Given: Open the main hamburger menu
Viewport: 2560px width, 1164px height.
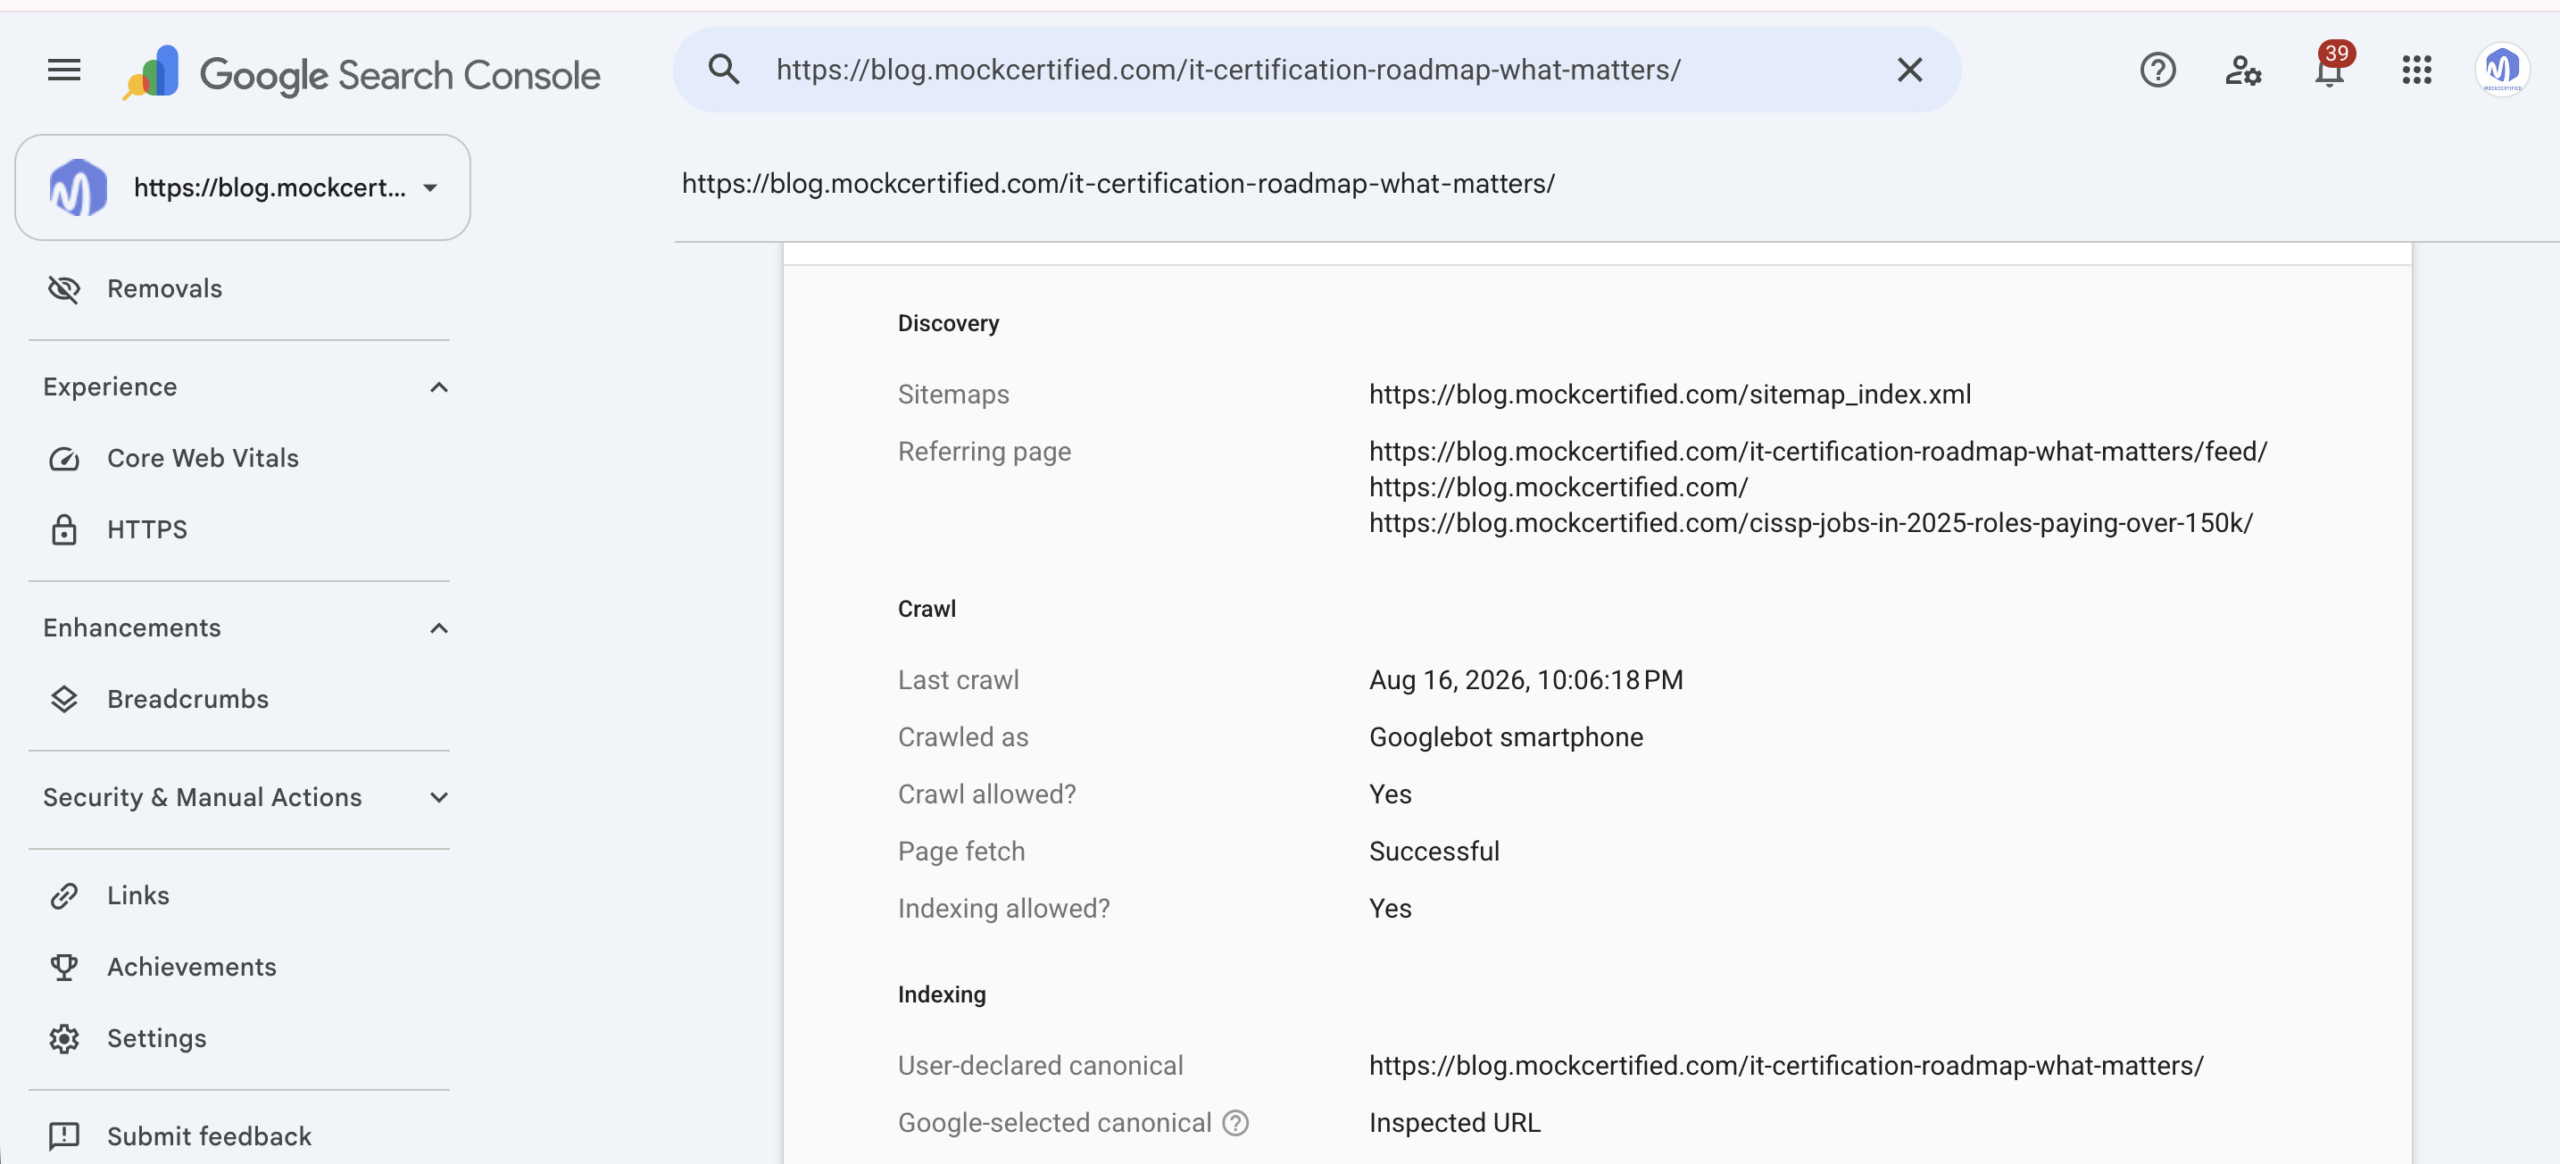Looking at the screenshot, I should point(64,70).
